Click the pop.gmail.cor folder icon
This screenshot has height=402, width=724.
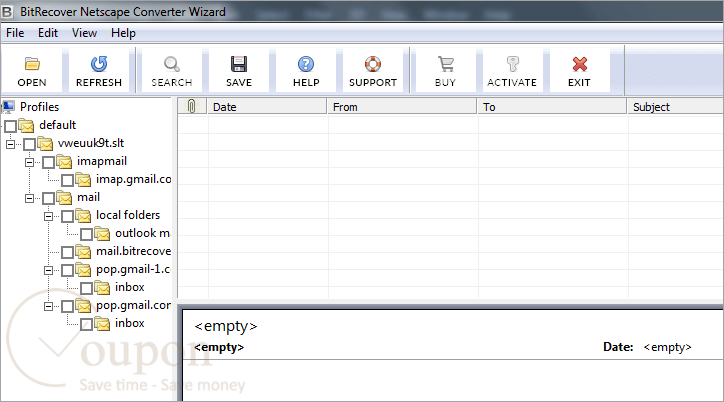pyautogui.click(x=83, y=306)
